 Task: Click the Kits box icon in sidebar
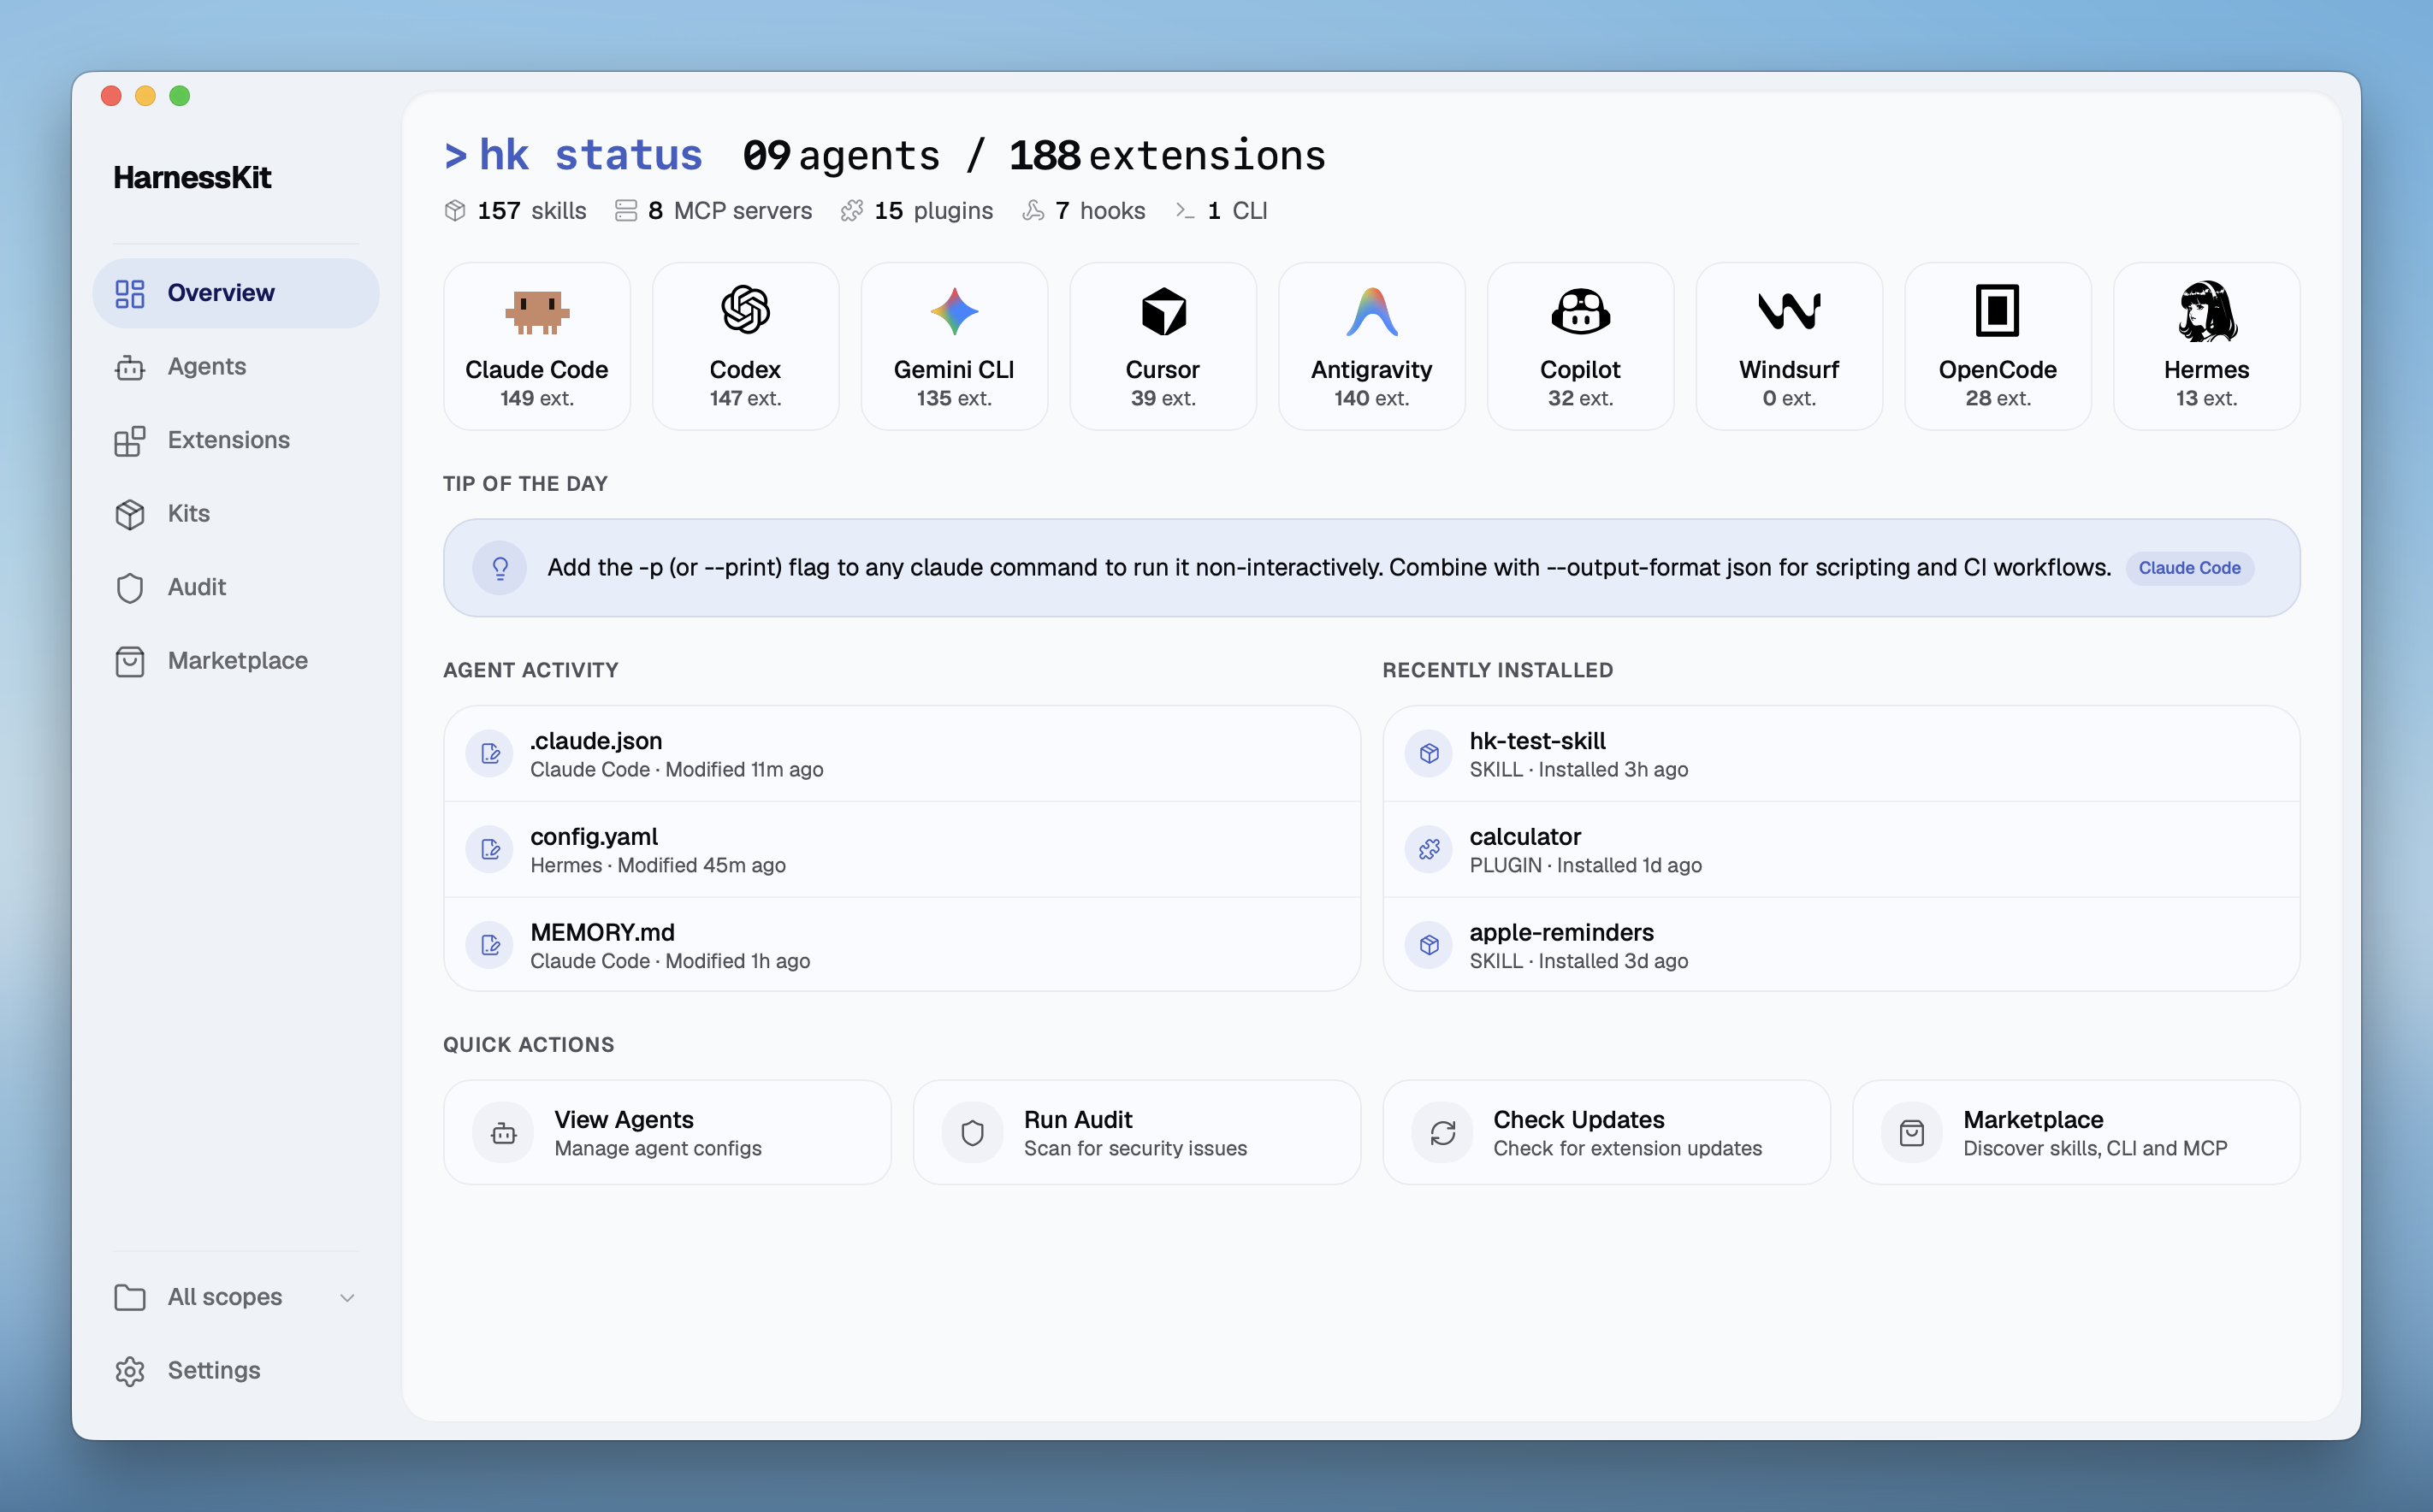coord(130,514)
